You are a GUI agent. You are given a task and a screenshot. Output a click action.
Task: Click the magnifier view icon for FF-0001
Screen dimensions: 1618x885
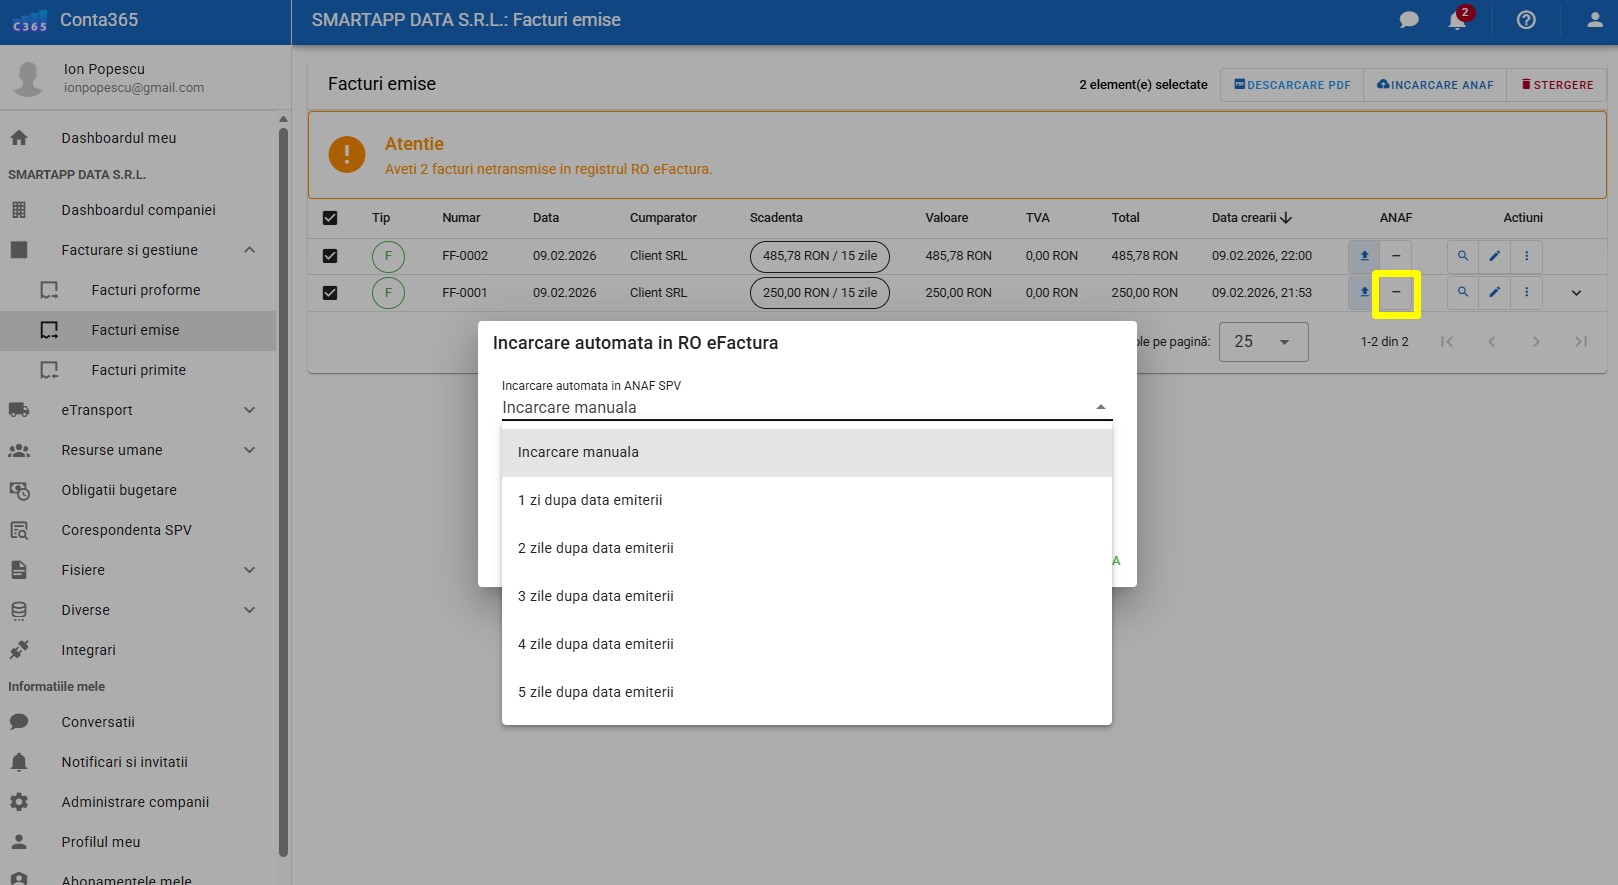[1463, 293]
